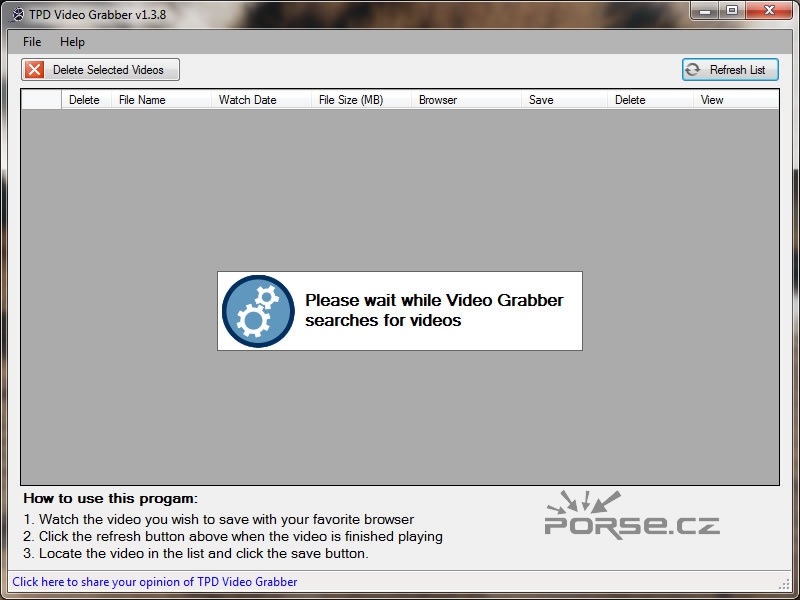Click the red X icon on Delete Selected Videos
800x600 pixels.
pyautogui.click(x=35, y=70)
